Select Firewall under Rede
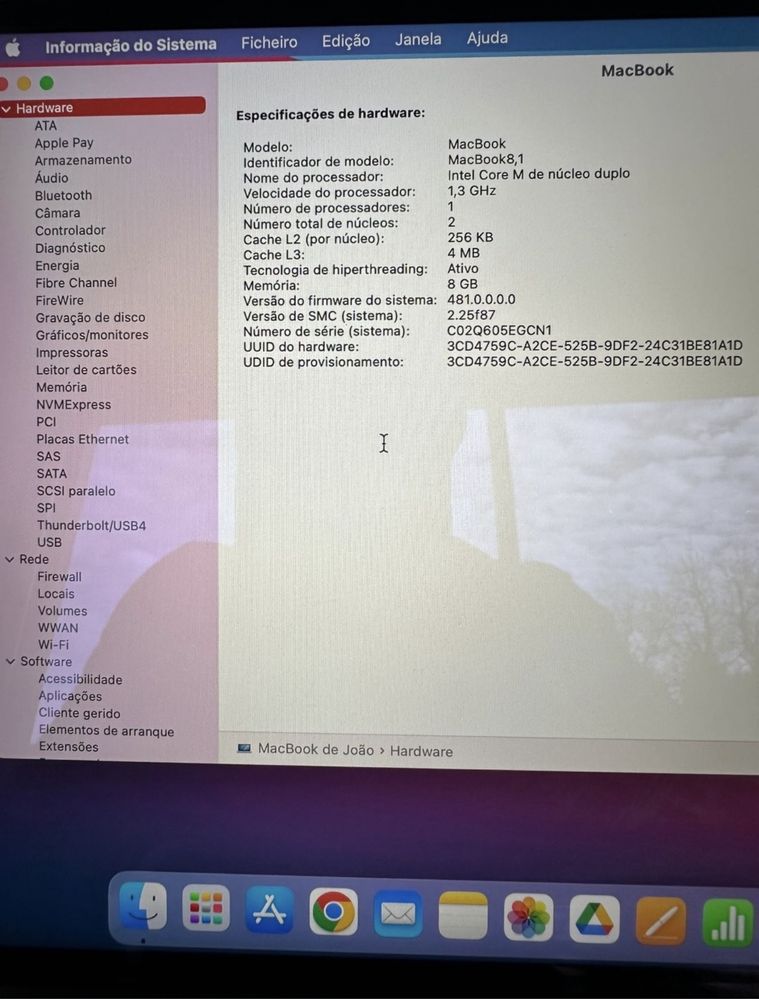Image resolution: width=759 pixels, height=999 pixels. click(59, 577)
